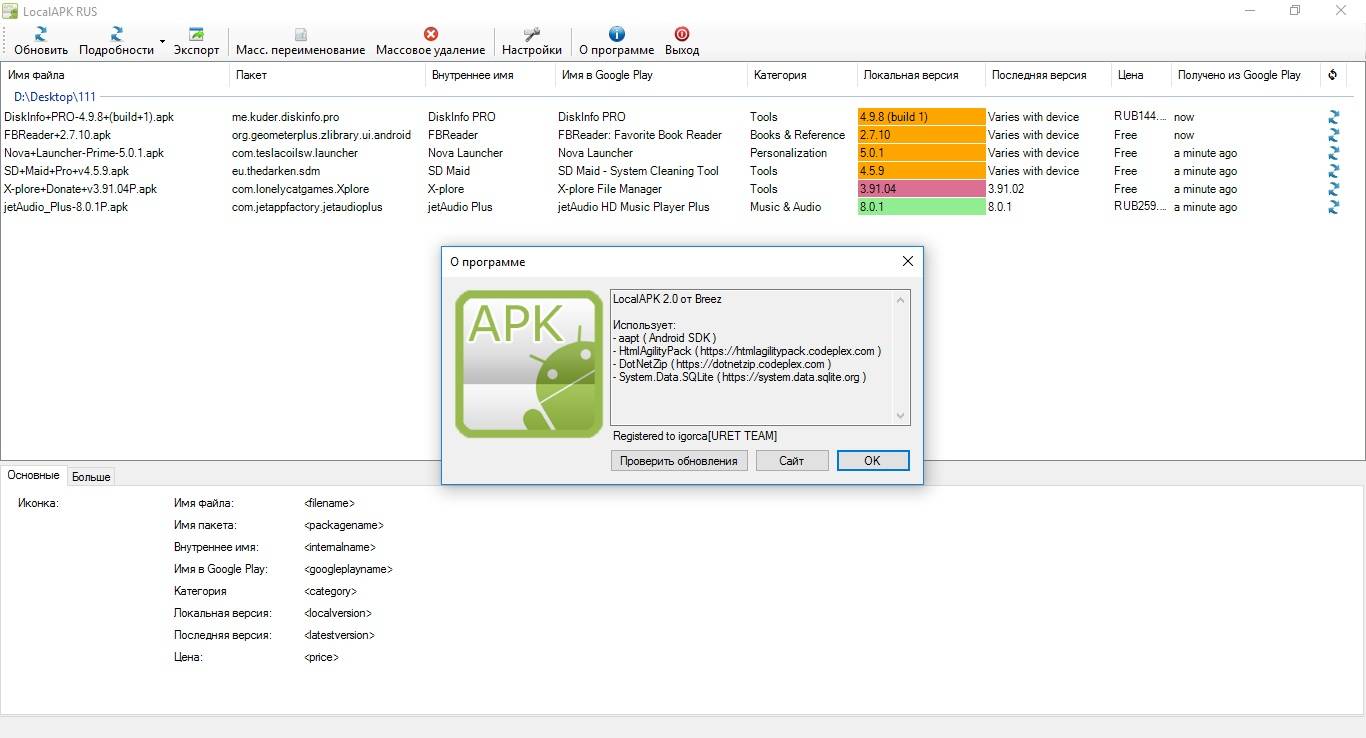Sort by Последняя версия column
1366x738 pixels.
1048,75
